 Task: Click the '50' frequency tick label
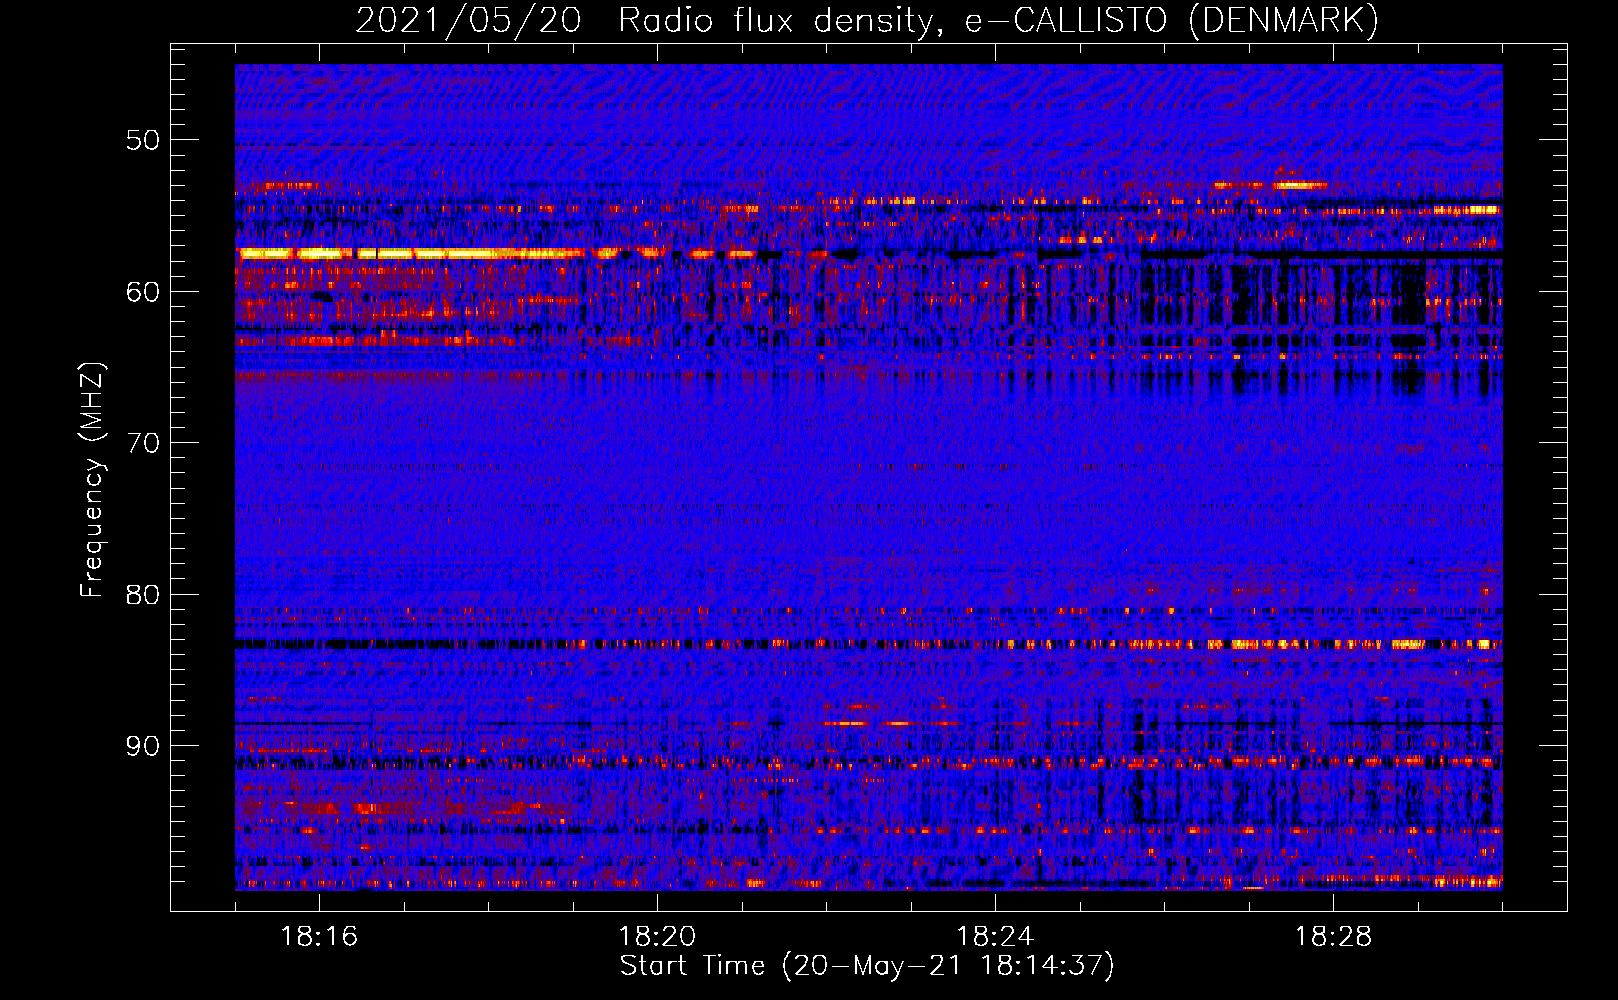click(x=142, y=140)
